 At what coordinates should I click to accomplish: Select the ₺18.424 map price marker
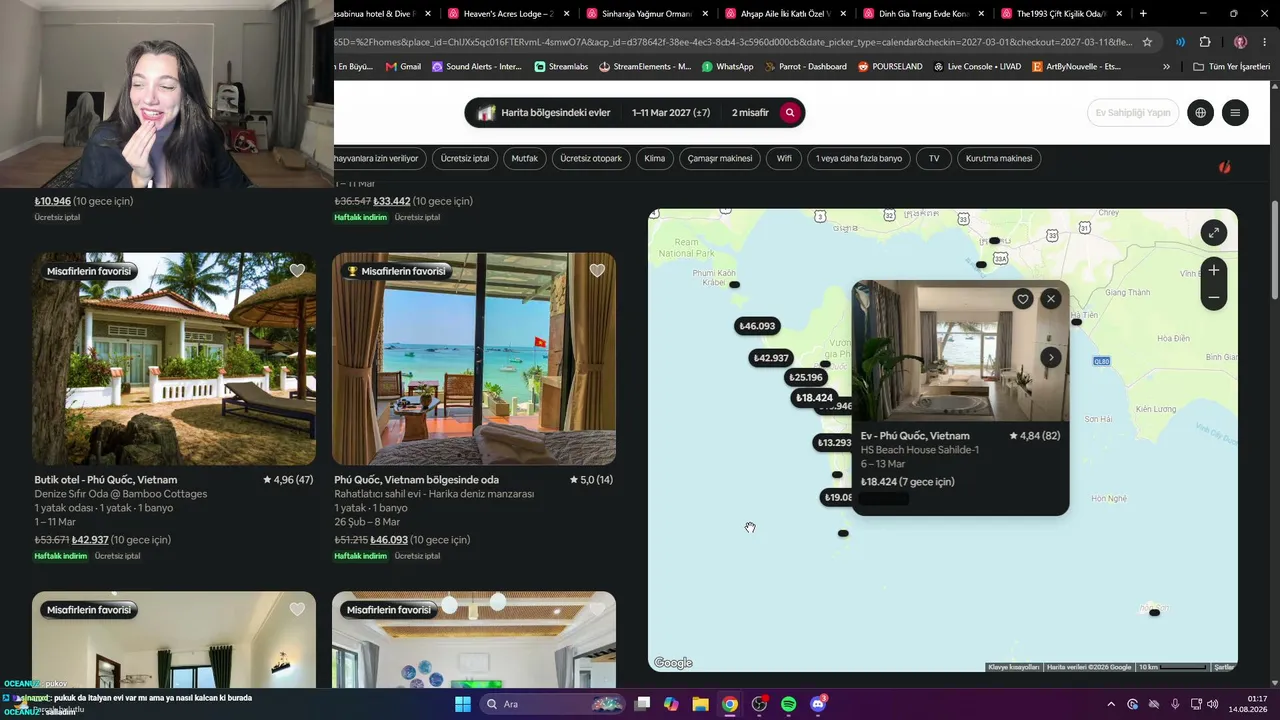tap(814, 398)
